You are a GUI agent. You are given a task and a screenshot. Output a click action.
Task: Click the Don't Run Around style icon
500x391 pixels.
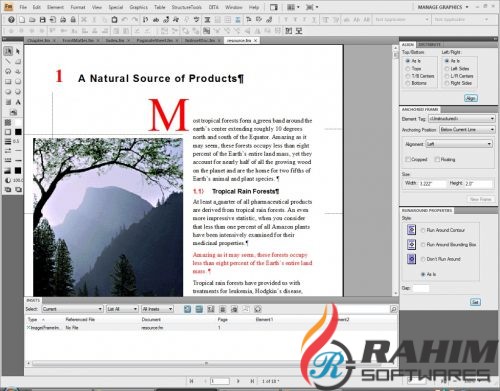click(411, 259)
